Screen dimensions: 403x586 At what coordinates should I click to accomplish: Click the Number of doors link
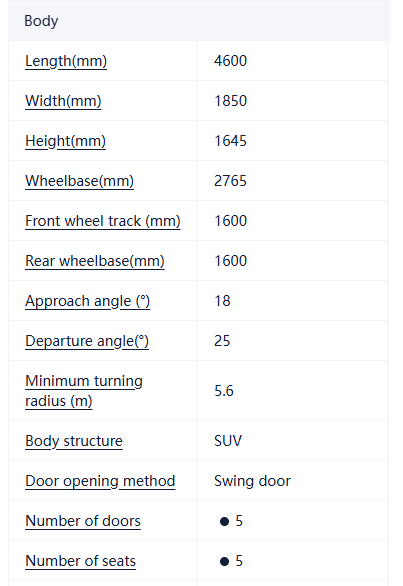[x=83, y=521]
